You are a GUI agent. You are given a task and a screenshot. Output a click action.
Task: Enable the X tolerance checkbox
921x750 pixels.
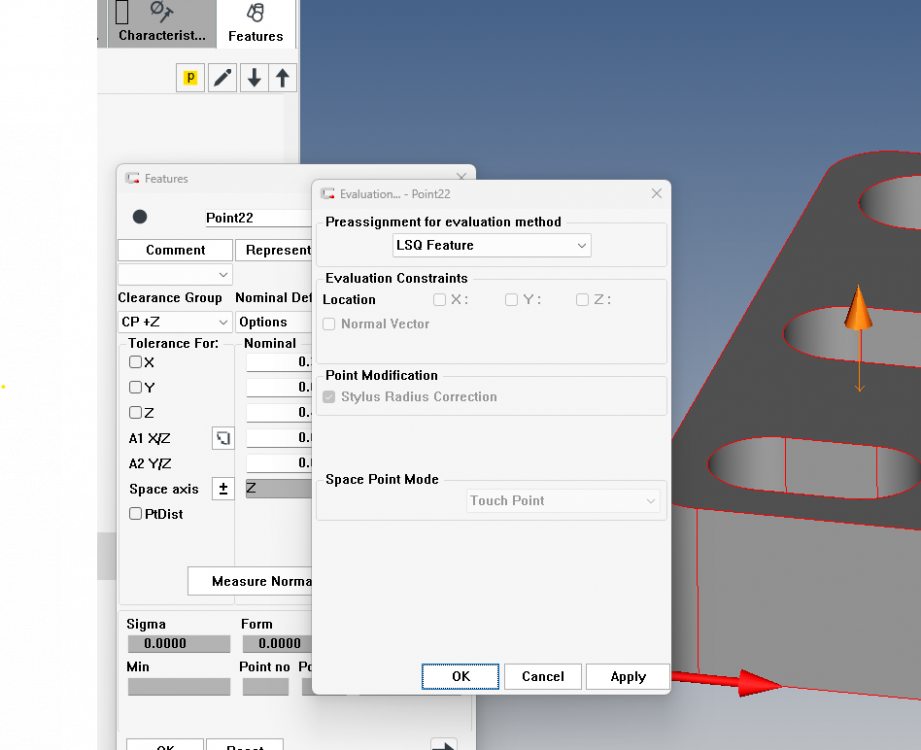(136, 362)
